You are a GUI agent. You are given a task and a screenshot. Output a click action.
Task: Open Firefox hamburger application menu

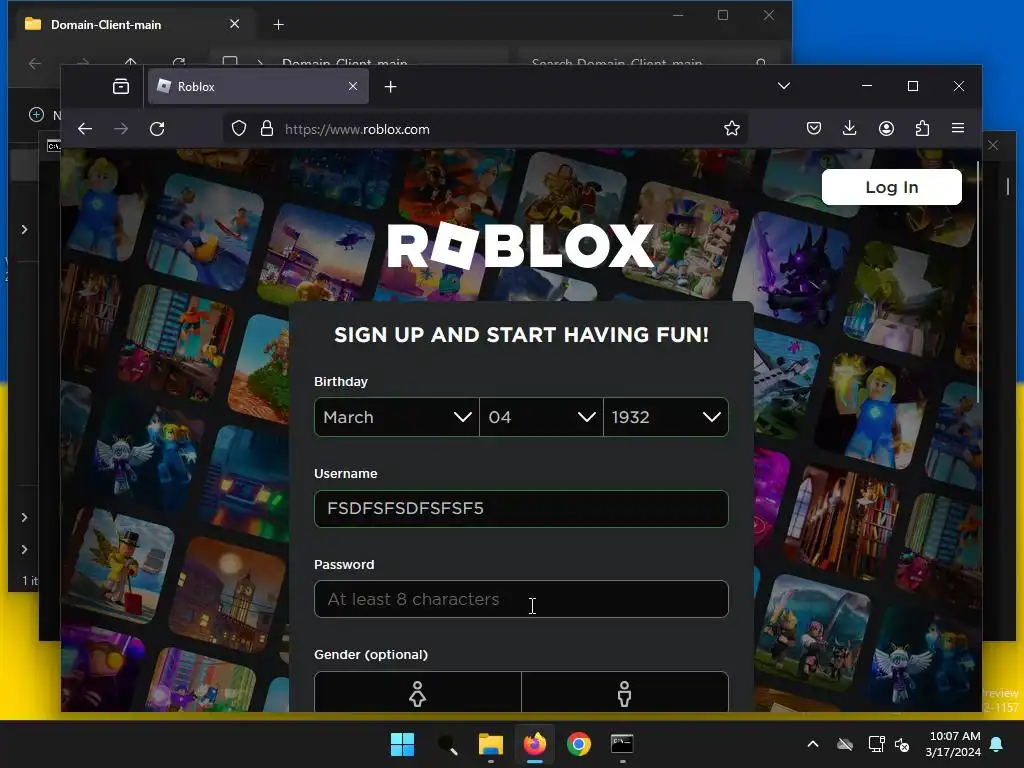tap(958, 129)
